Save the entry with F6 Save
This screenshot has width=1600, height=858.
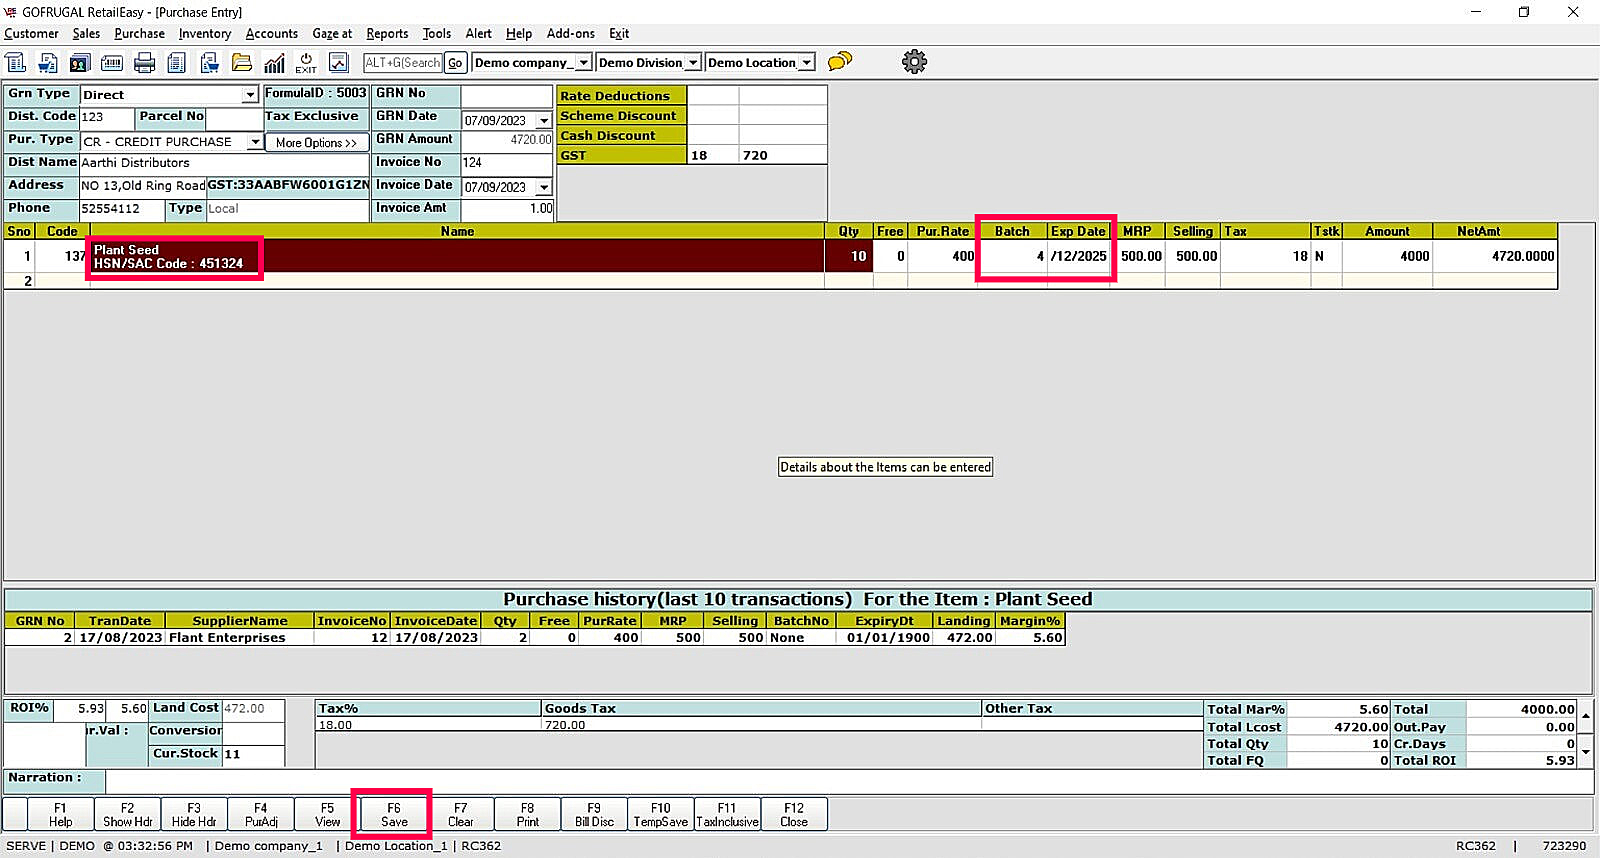[x=394, y=814]
